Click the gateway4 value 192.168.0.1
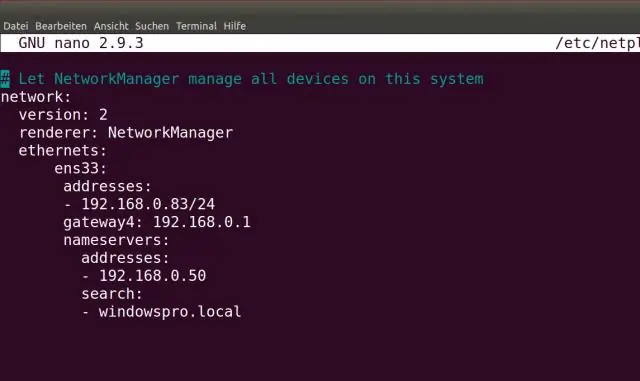The width and height of the screenshot is (640, 381). tap(202, 222)
